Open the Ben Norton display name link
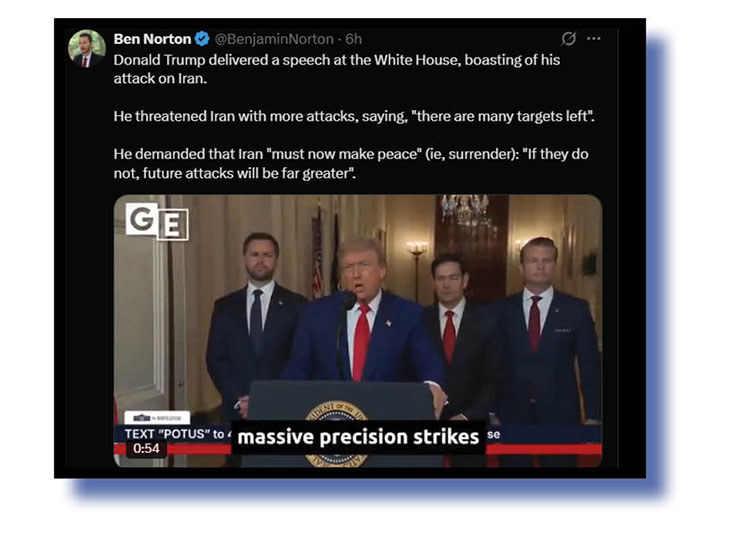Screen dimensions: 737x536 [x=152, y=39]
